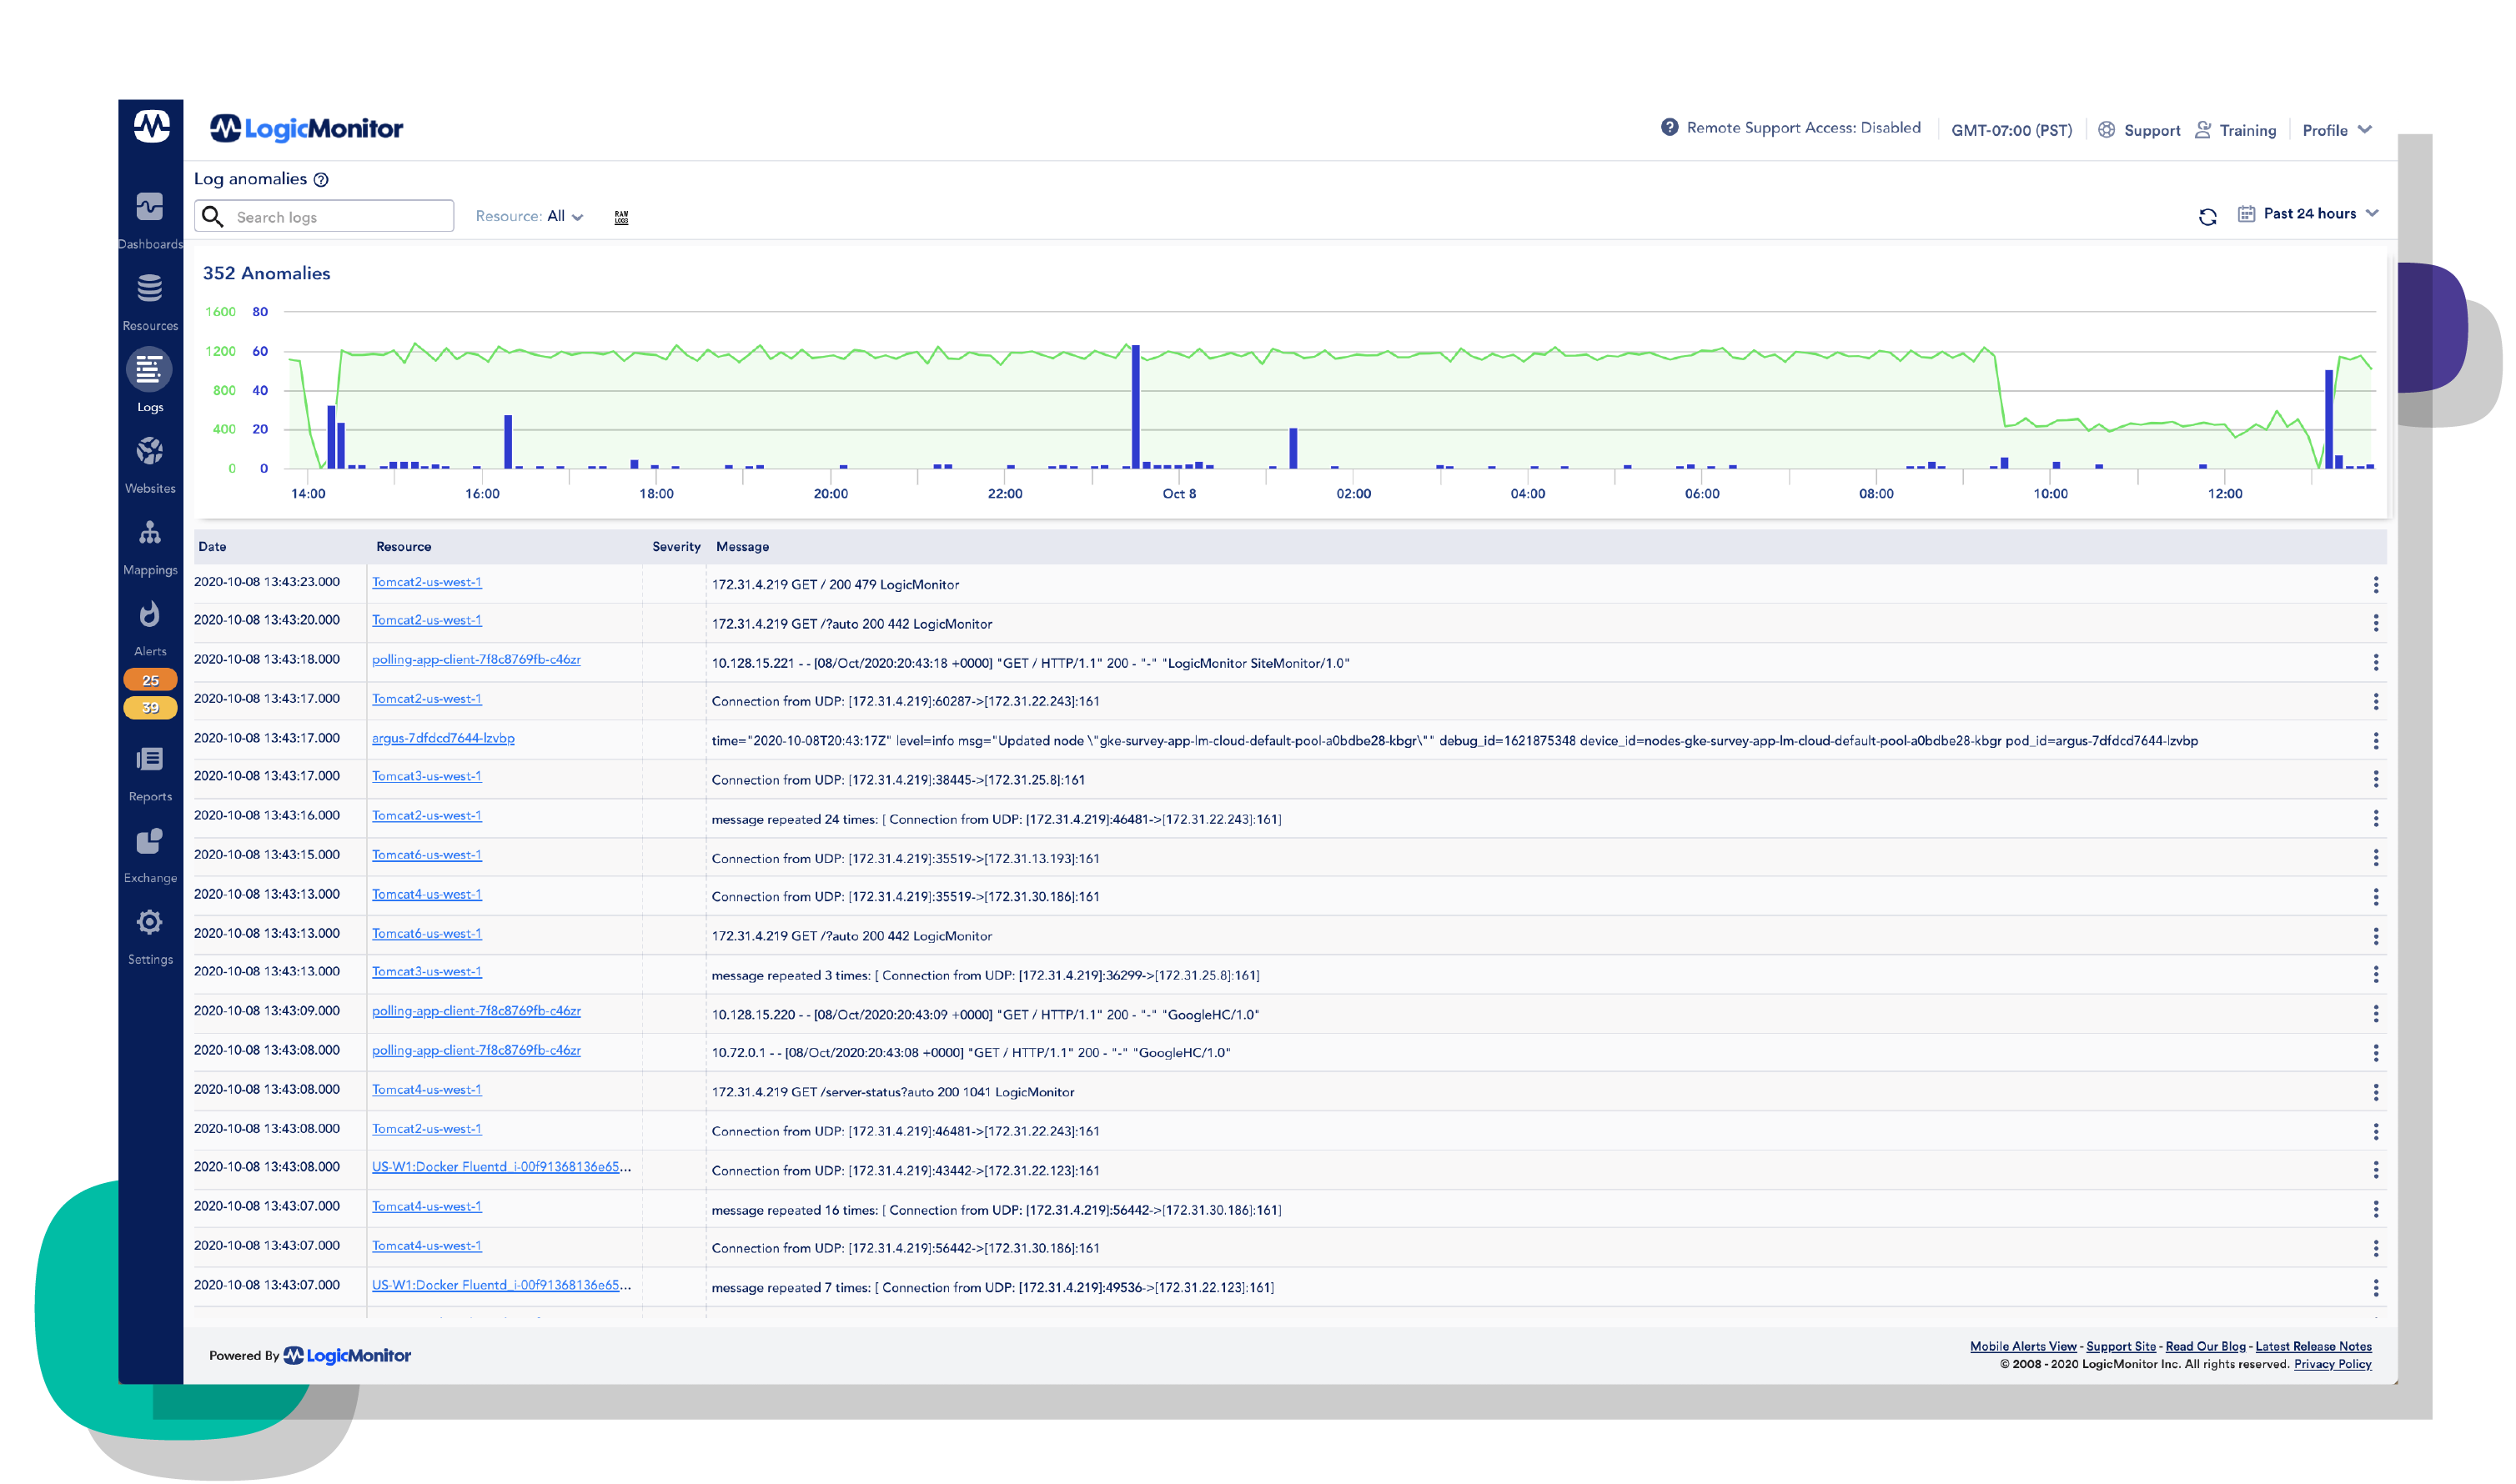Open Tomcat2-us-west-1 link at 13:43:23
Viewport: 2516px width, 1484px height.
pos(427,582)
